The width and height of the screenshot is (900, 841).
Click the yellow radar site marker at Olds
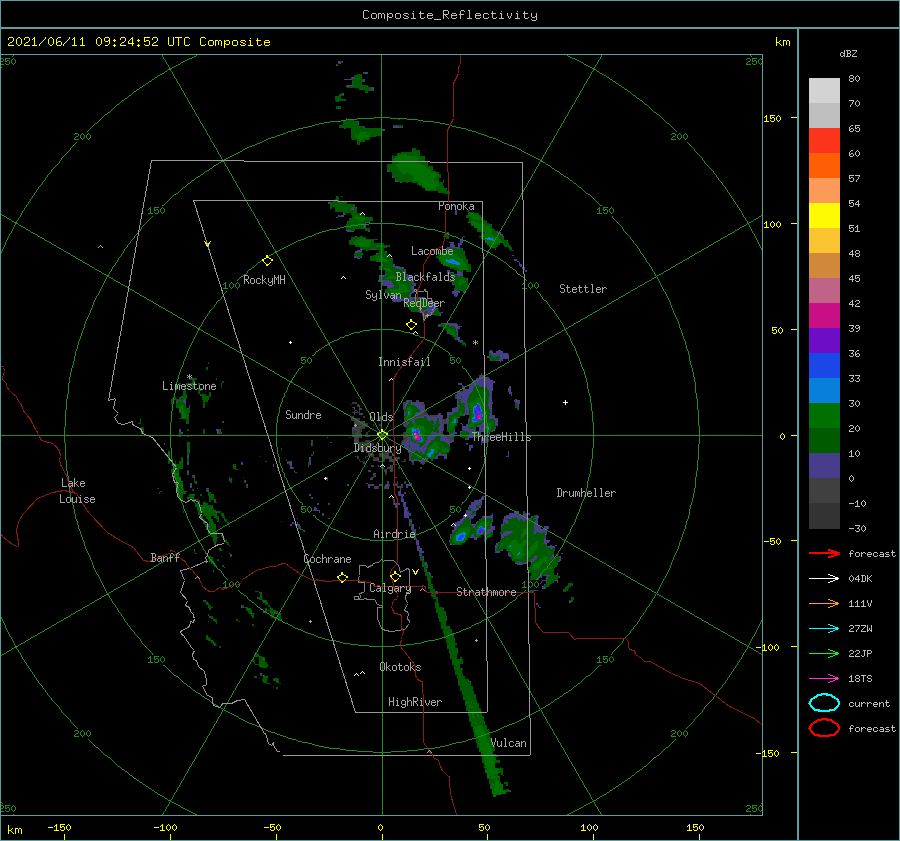tap(382, 435)
